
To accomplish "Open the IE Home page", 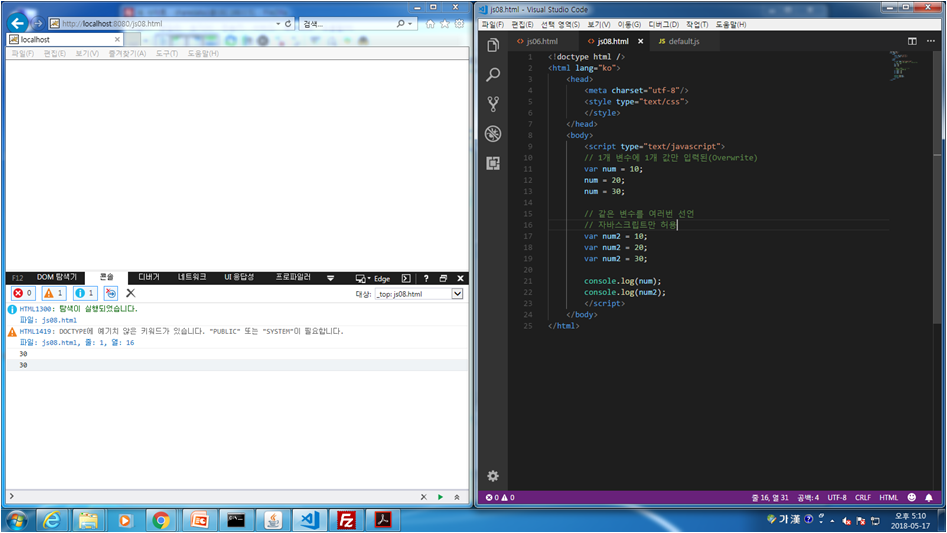I will [x=430, y=24].
